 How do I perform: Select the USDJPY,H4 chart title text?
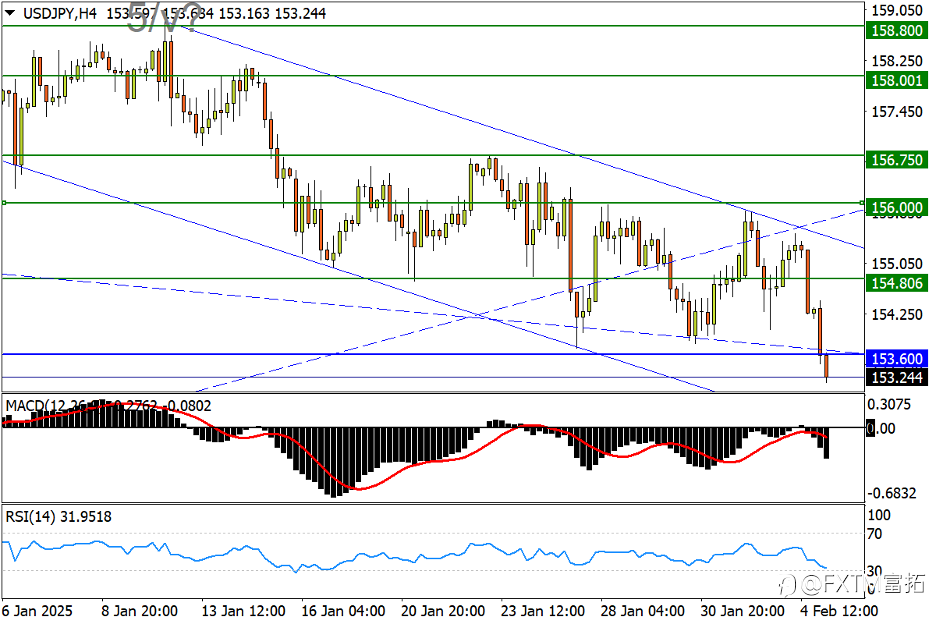tap(60, 13)
